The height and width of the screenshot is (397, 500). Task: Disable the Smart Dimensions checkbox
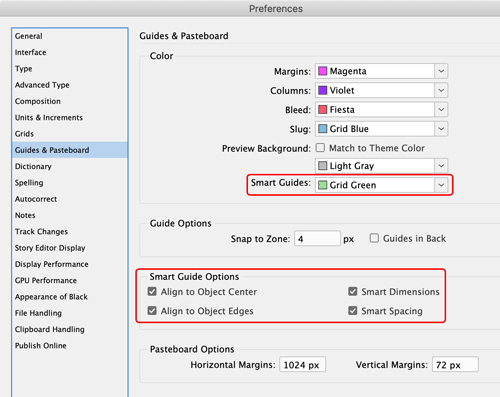click(353, 292)
